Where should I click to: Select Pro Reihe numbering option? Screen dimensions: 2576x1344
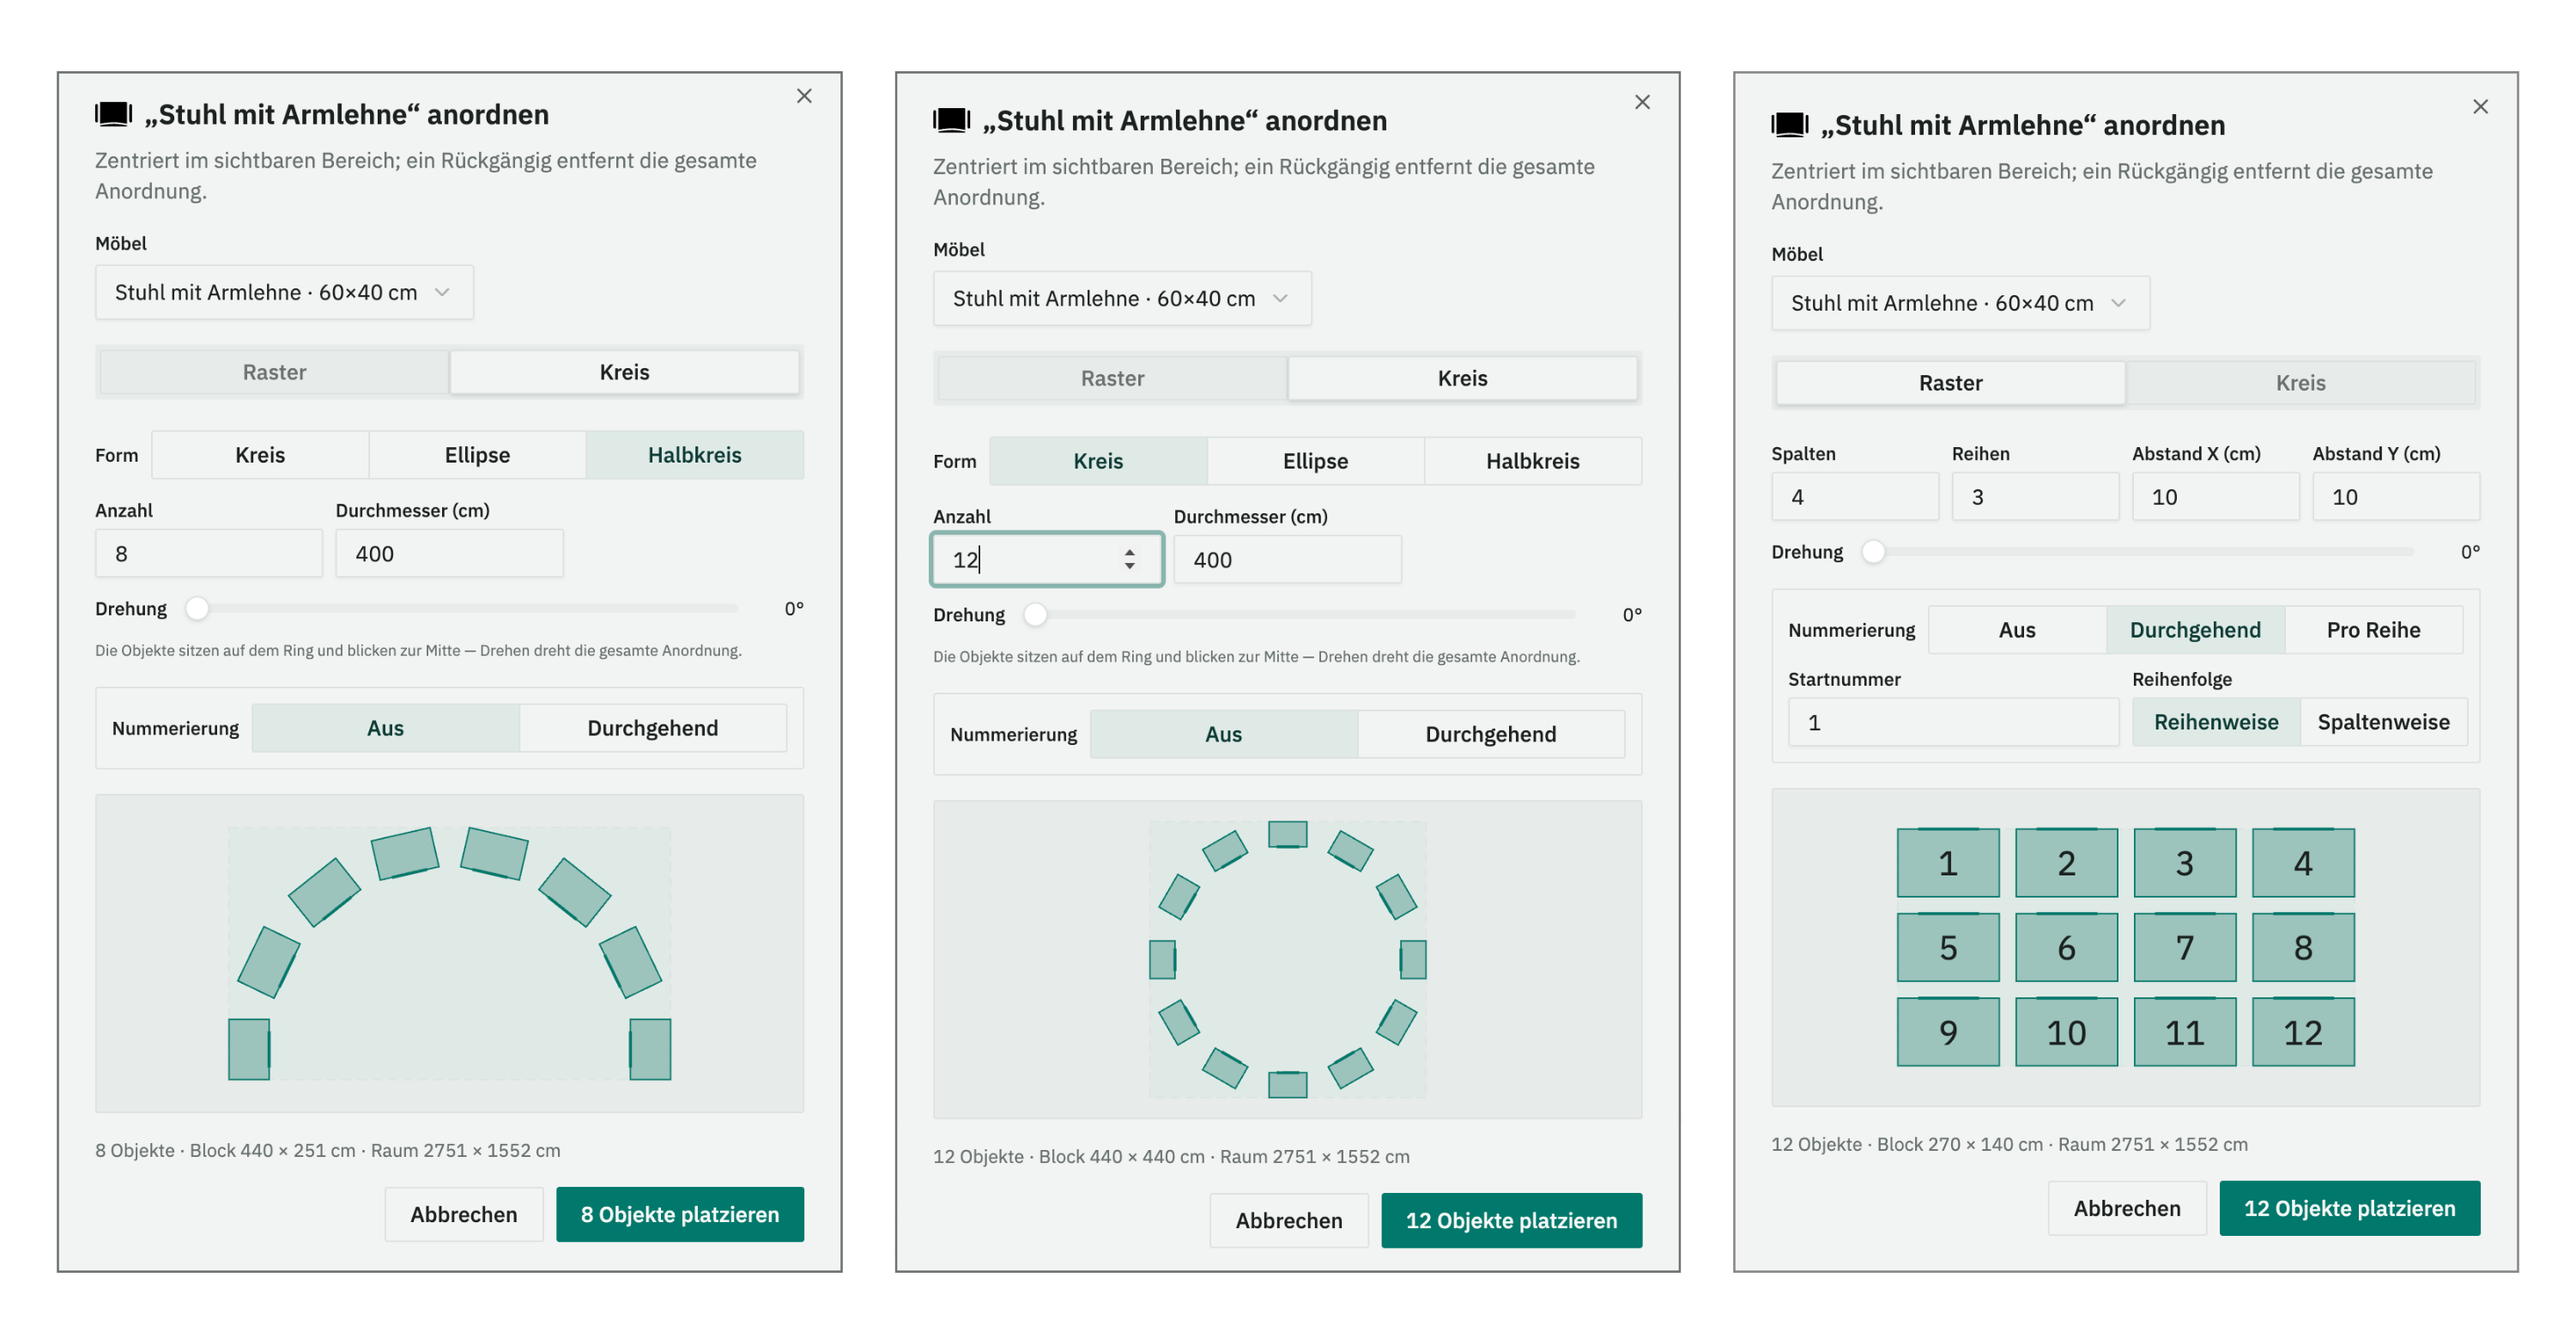pos(2373,630)
